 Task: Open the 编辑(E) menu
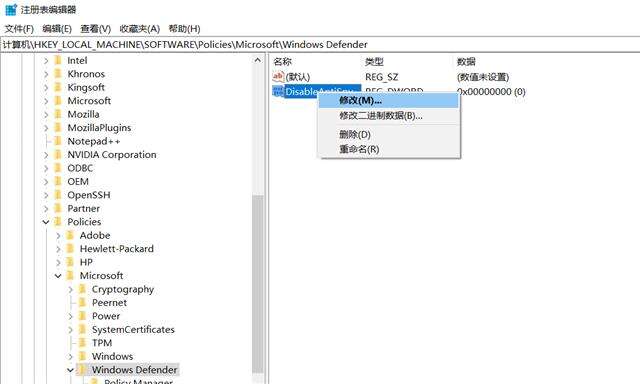tap(57, 29)
